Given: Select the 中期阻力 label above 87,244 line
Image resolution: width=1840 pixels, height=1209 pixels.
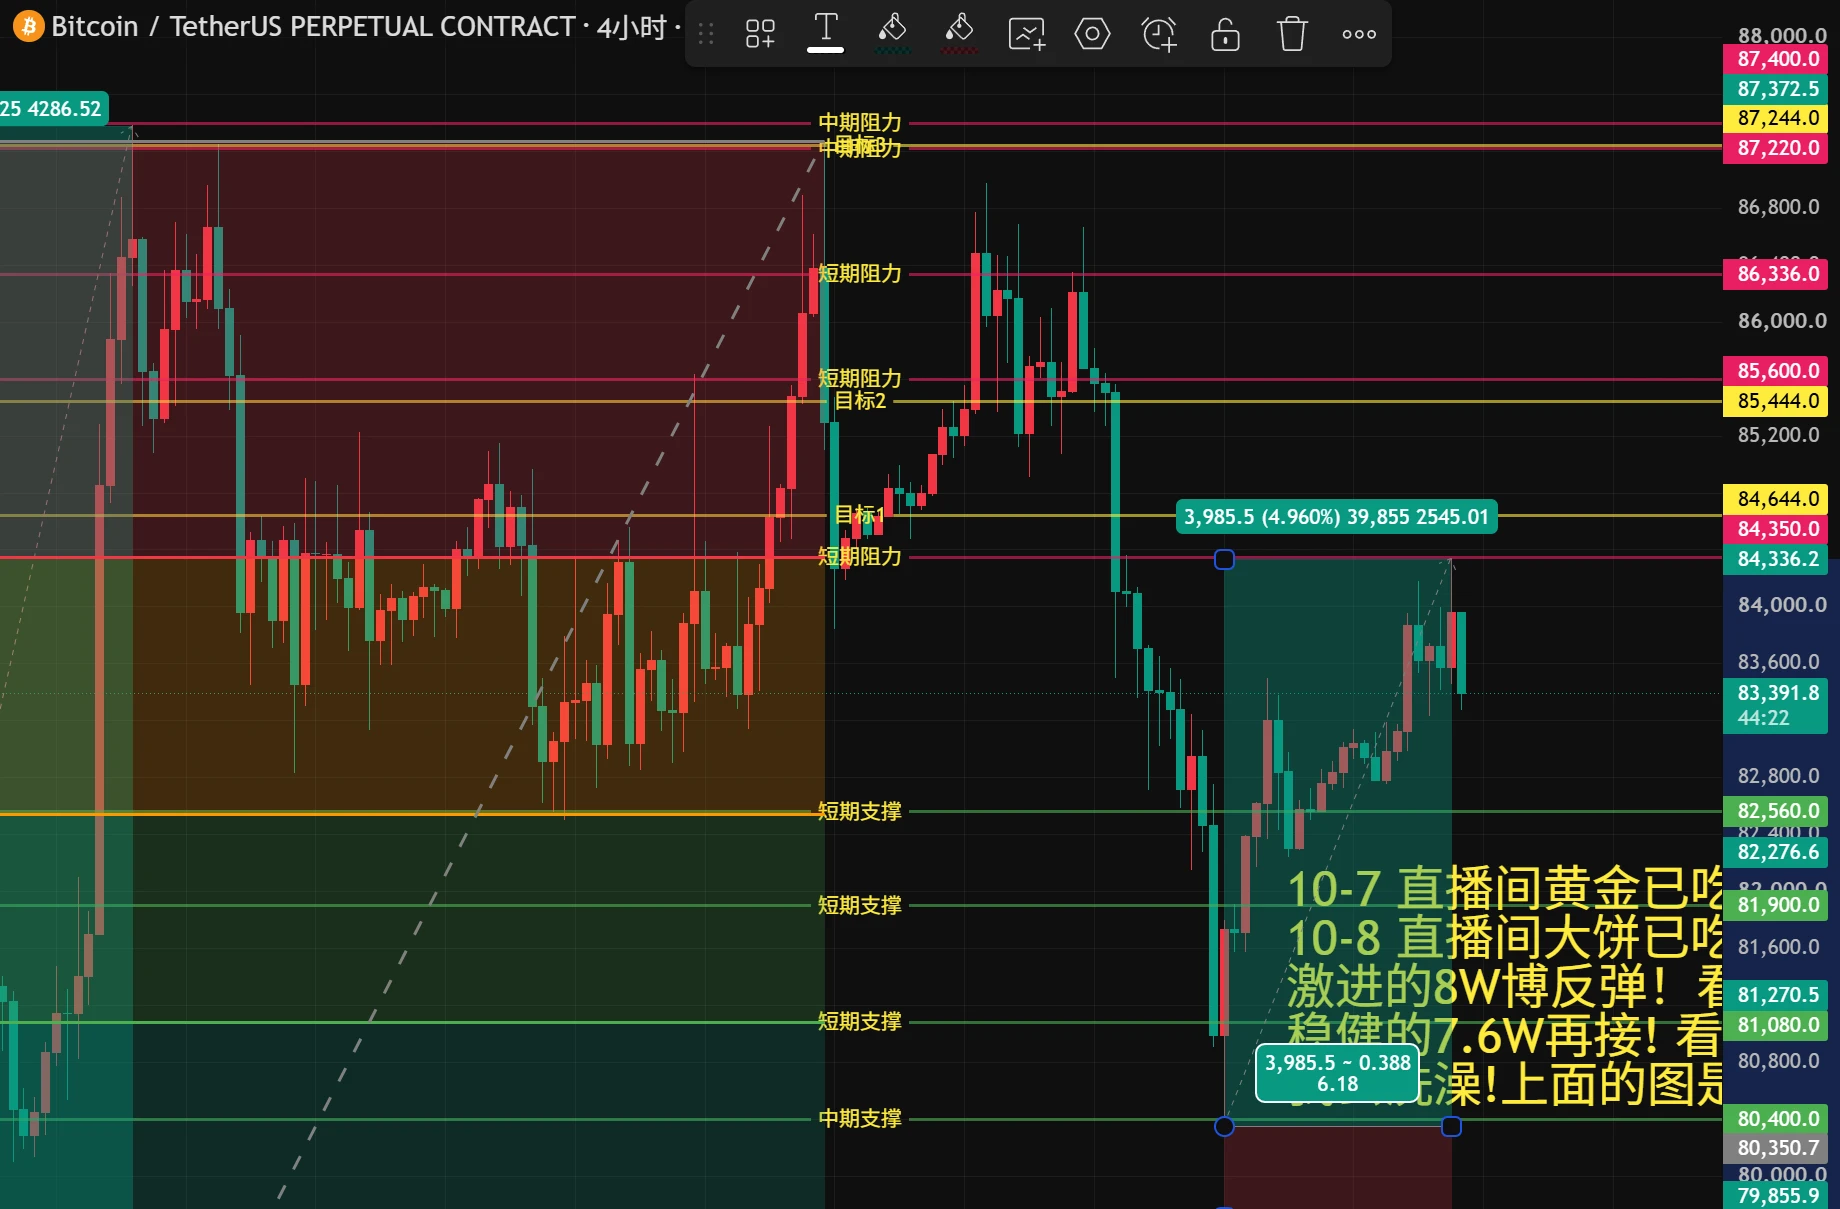Looking at the screenshot, I should (x=860, y=122).
